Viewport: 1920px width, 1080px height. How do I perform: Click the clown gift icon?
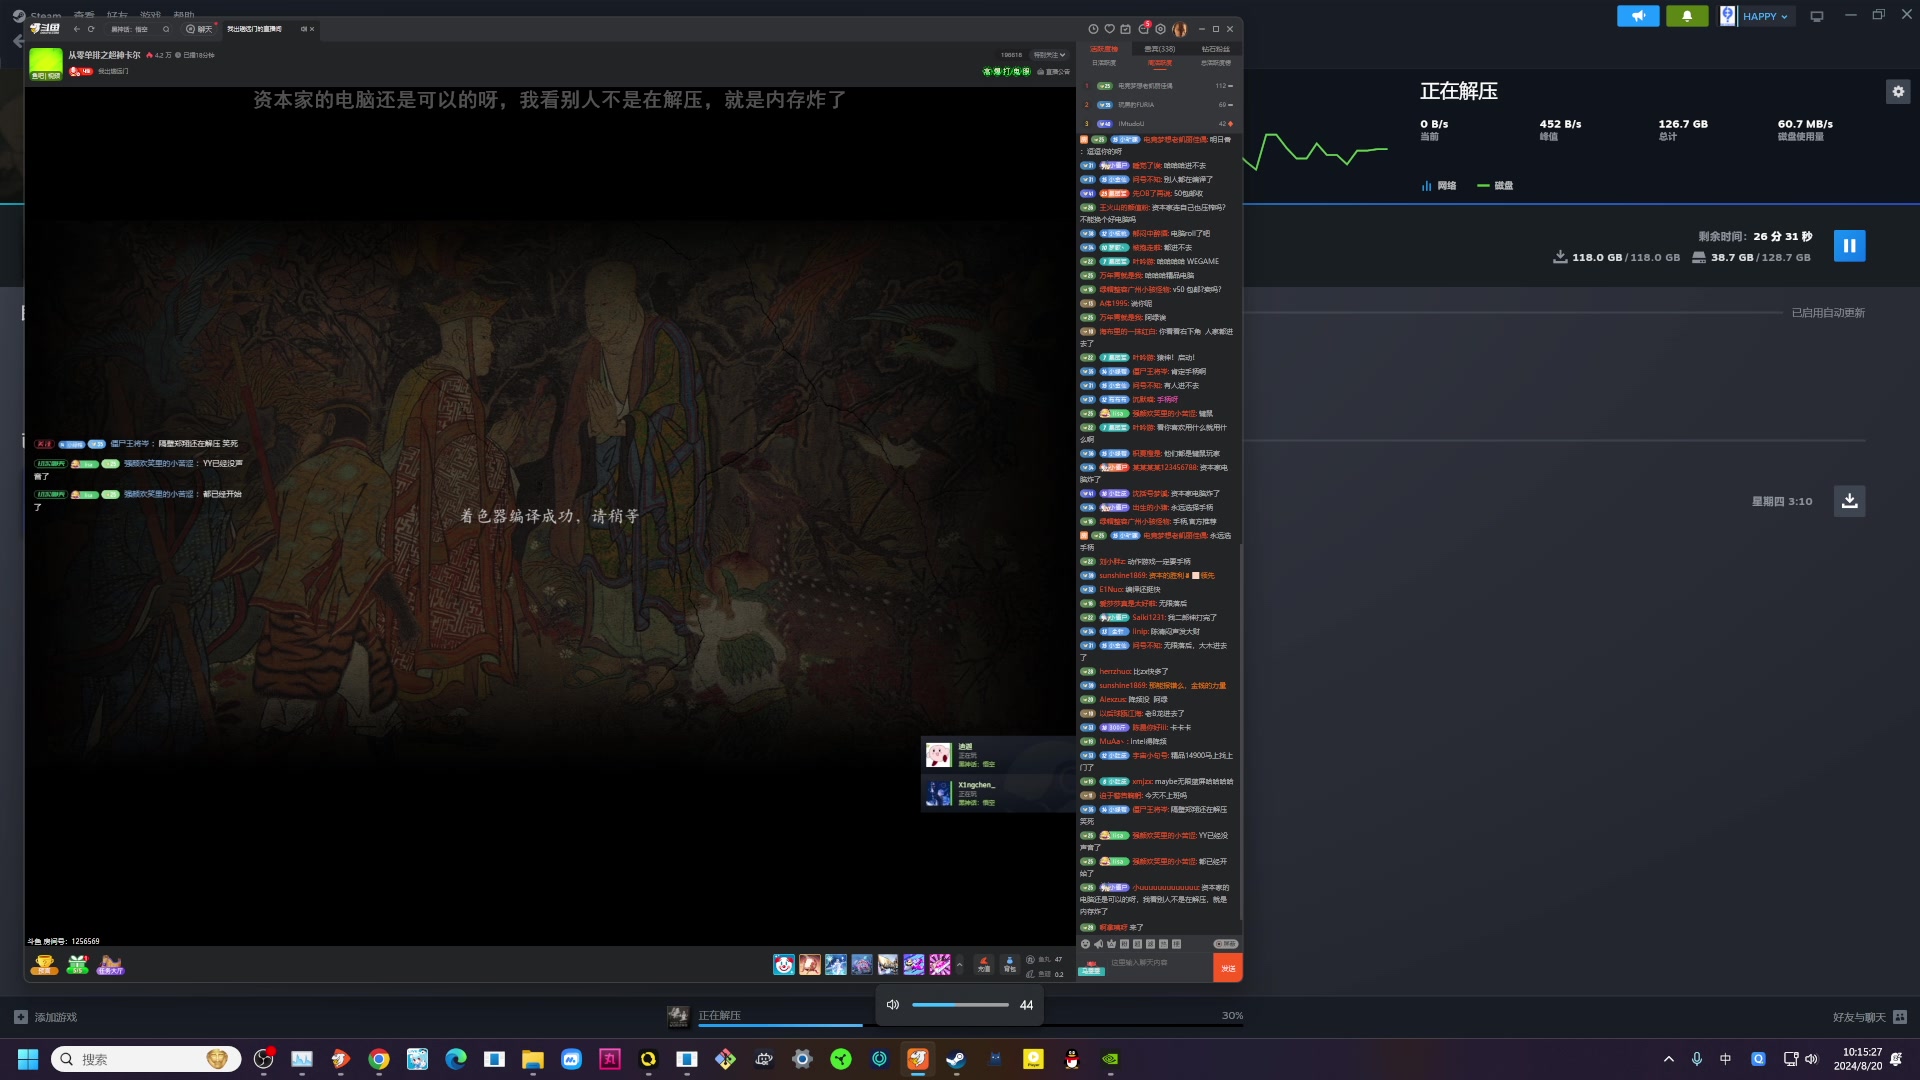784,964
